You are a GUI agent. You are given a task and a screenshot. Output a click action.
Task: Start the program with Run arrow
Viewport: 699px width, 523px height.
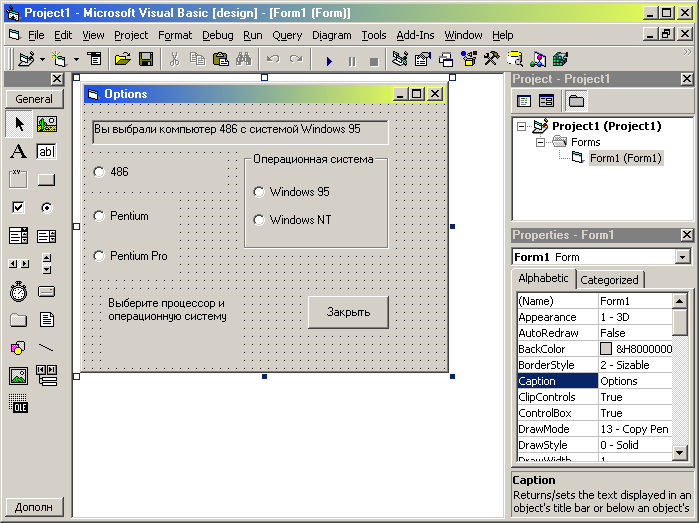tap(329, 60)
